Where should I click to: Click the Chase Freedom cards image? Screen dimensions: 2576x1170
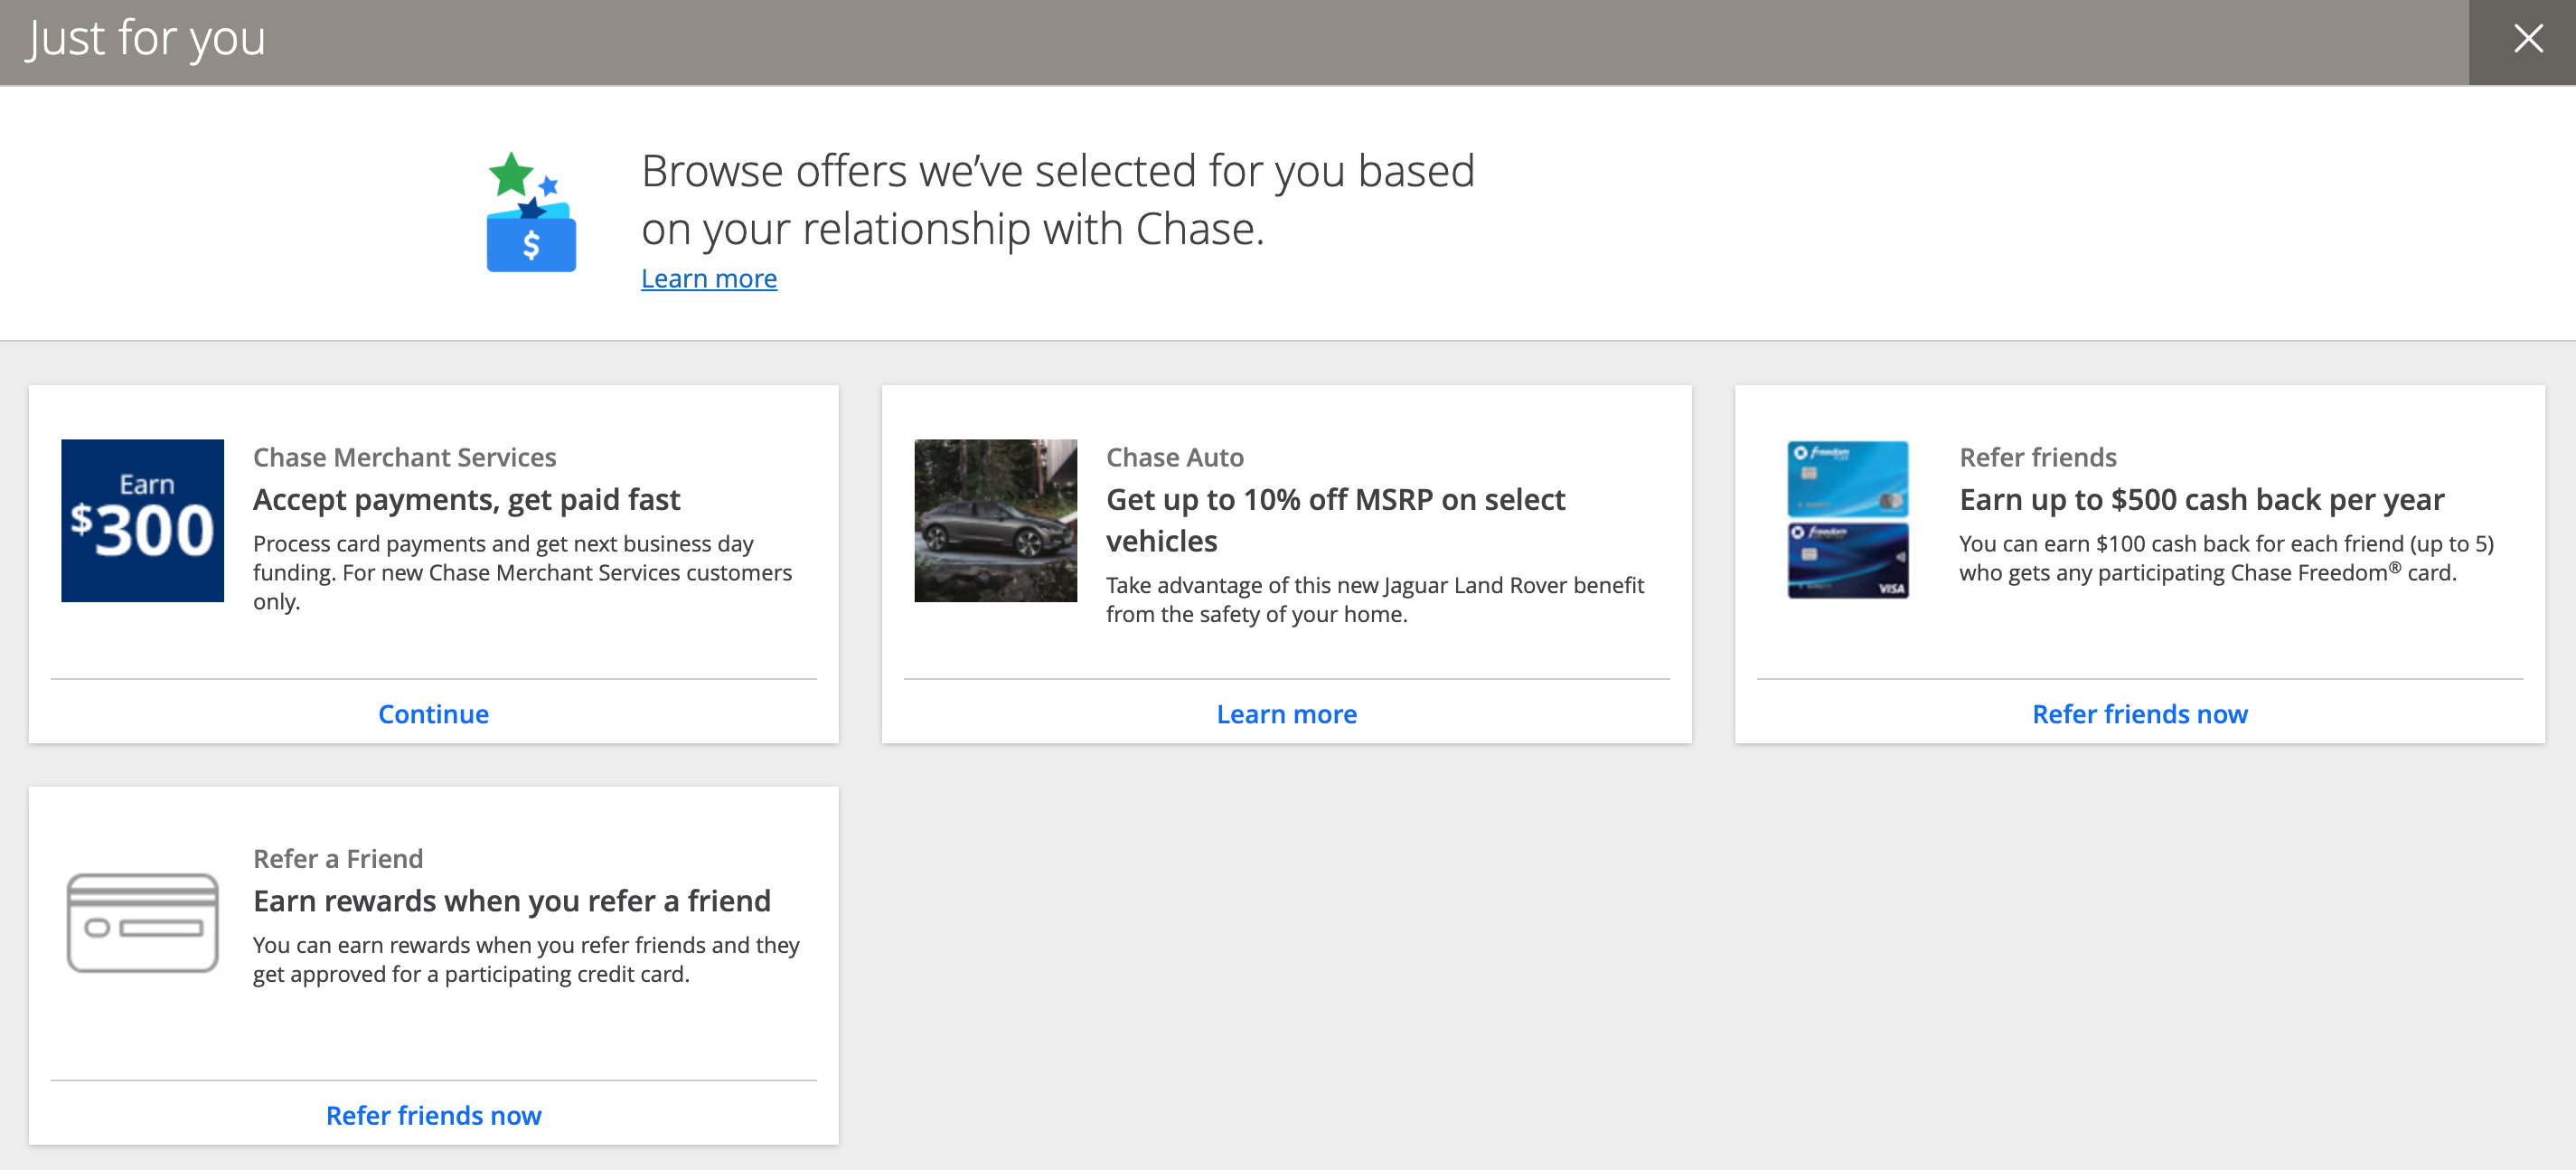pyautogui.click(x=1847, y=520)
